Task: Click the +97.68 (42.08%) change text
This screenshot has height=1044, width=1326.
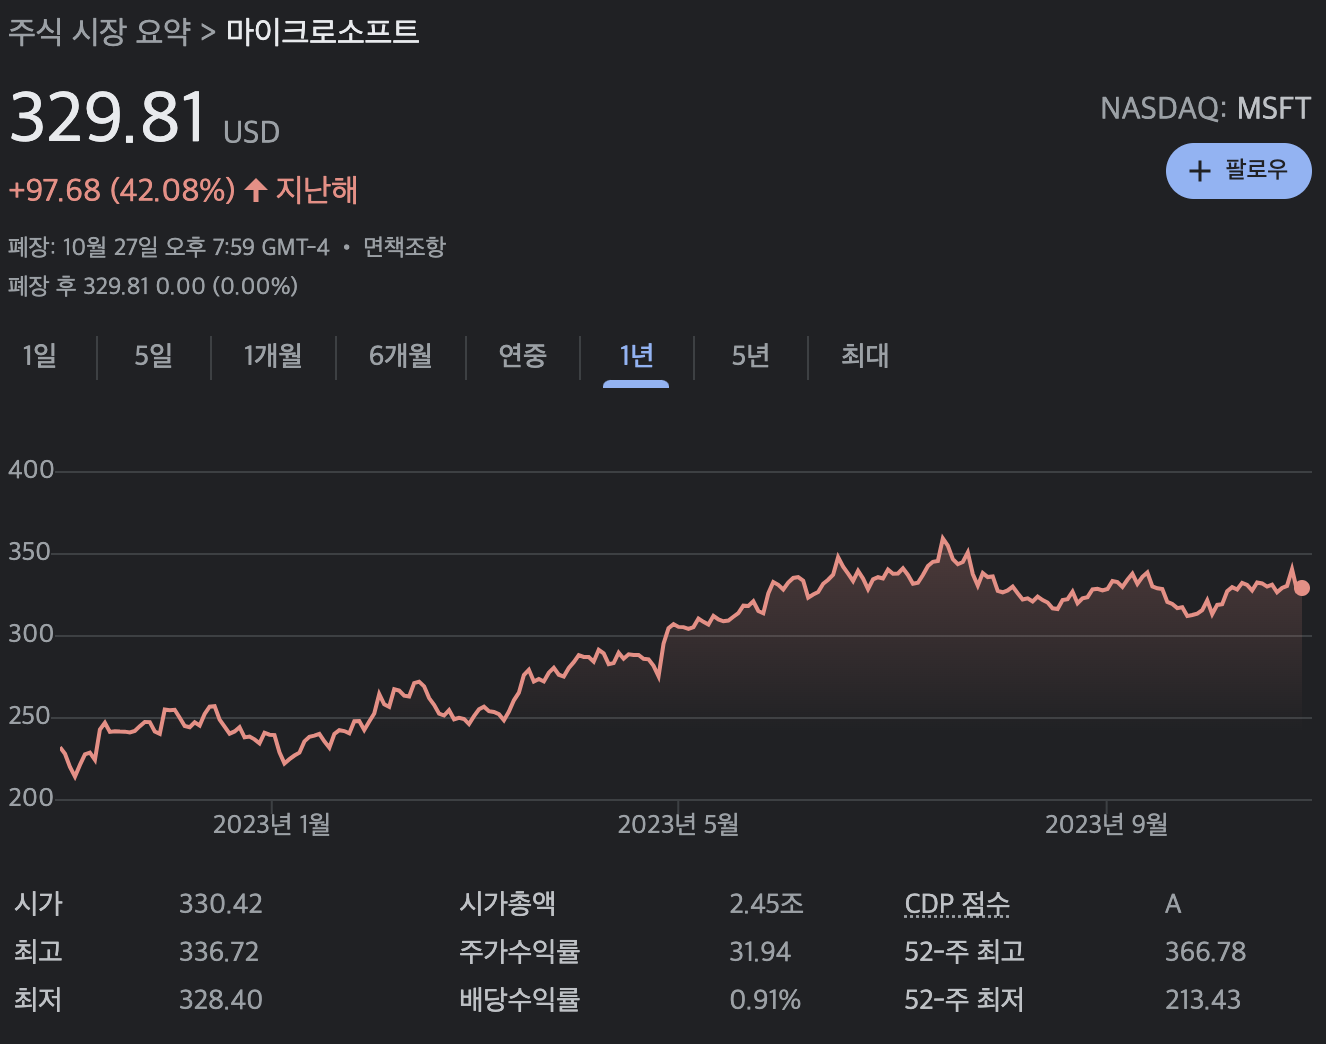Action: tap(122, 190)
